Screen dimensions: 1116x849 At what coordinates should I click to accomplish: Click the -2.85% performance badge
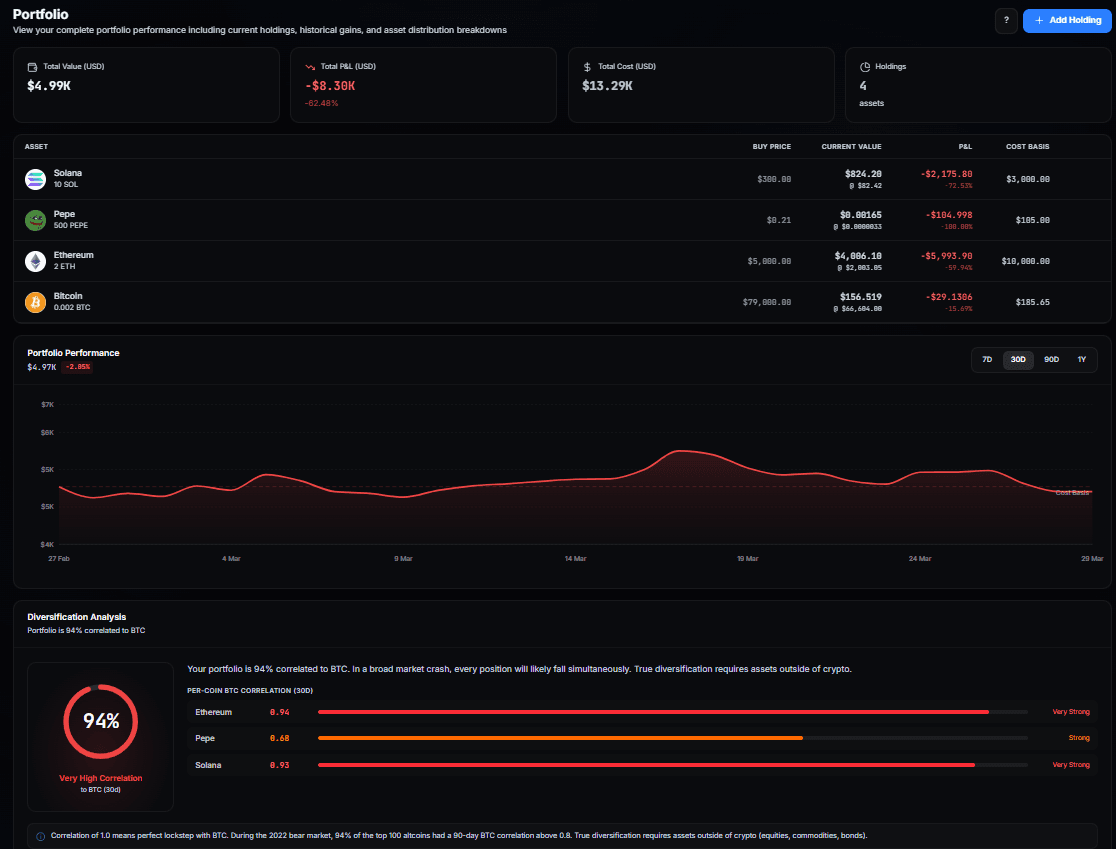pyautogui.click(x=78, y=367)
